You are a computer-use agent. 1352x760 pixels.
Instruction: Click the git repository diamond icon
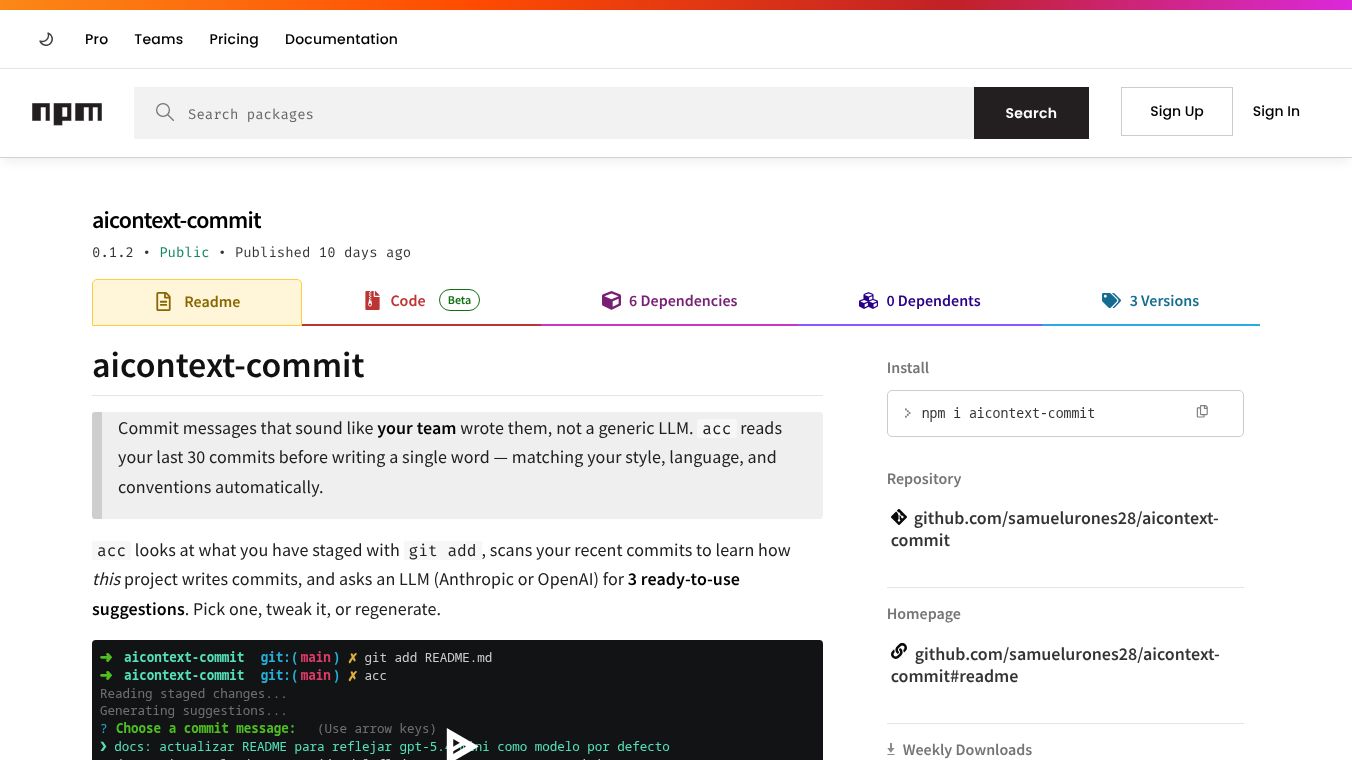tap(899, 517)
